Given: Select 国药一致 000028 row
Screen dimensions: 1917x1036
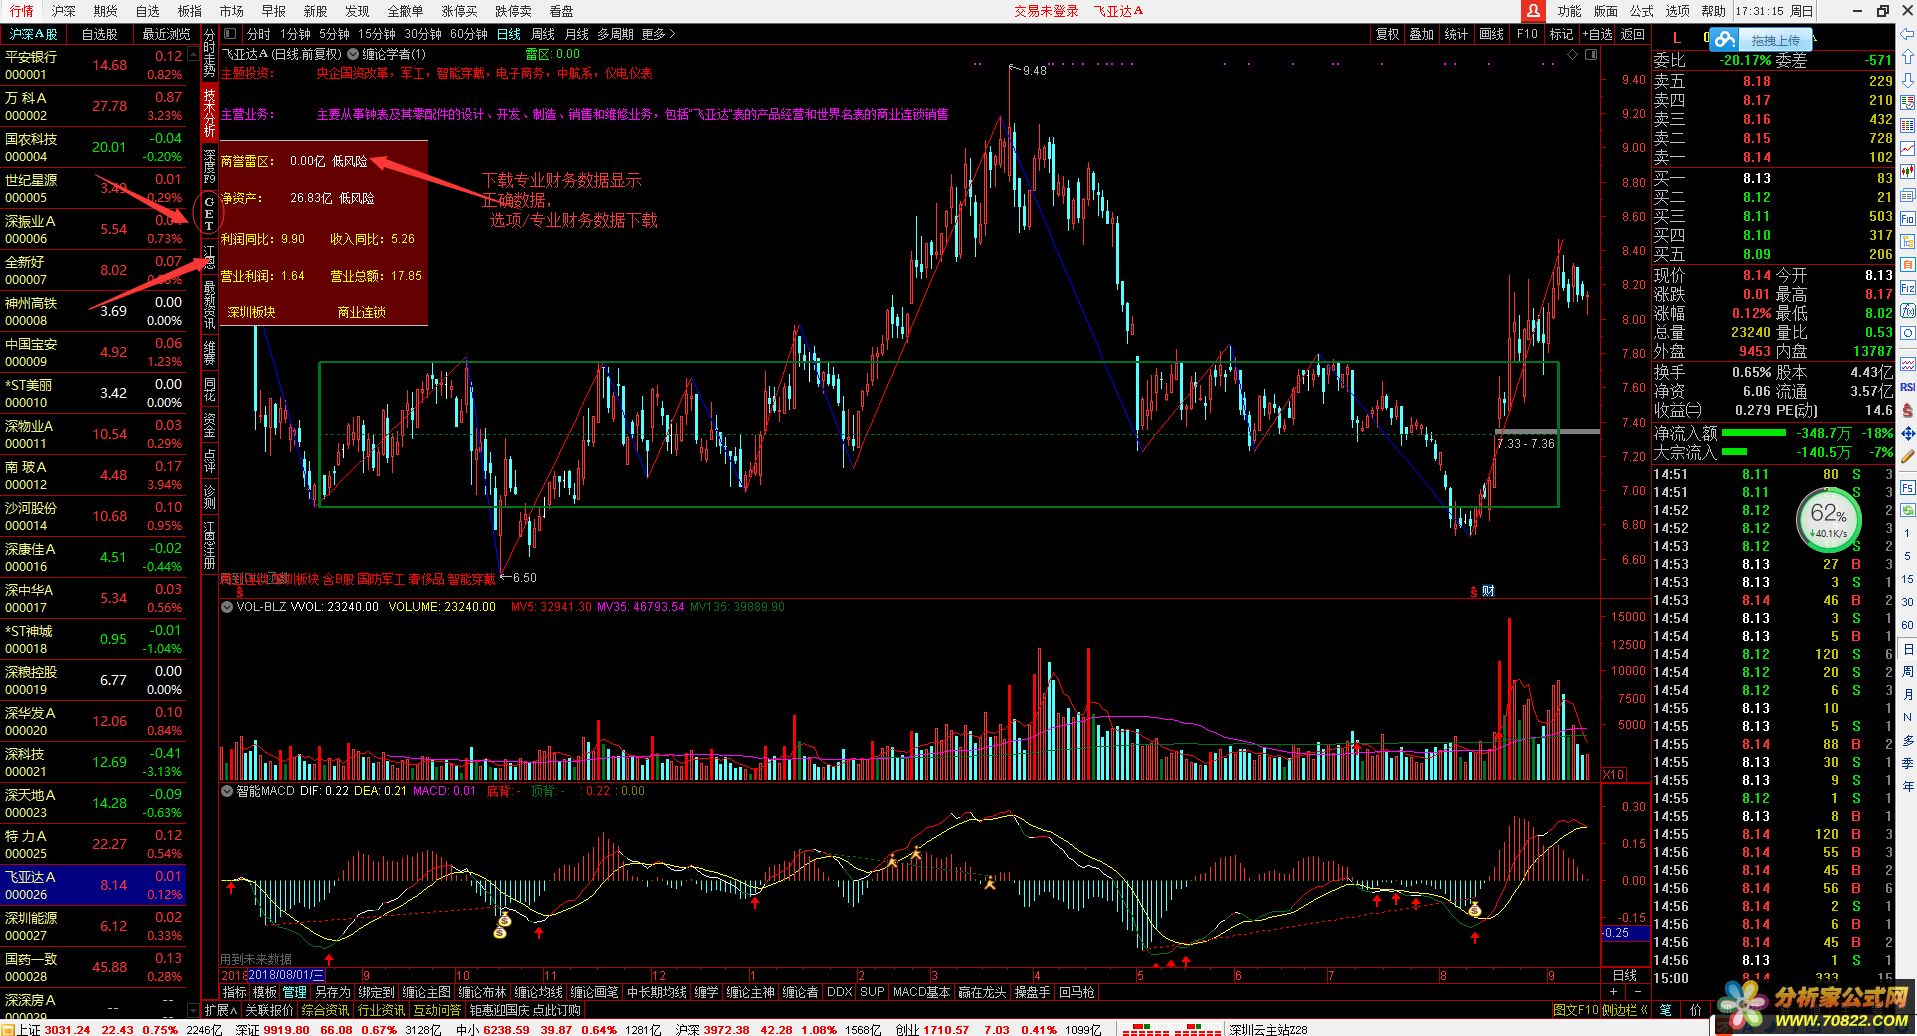Looking at the screenshot, I should point(93,967).
